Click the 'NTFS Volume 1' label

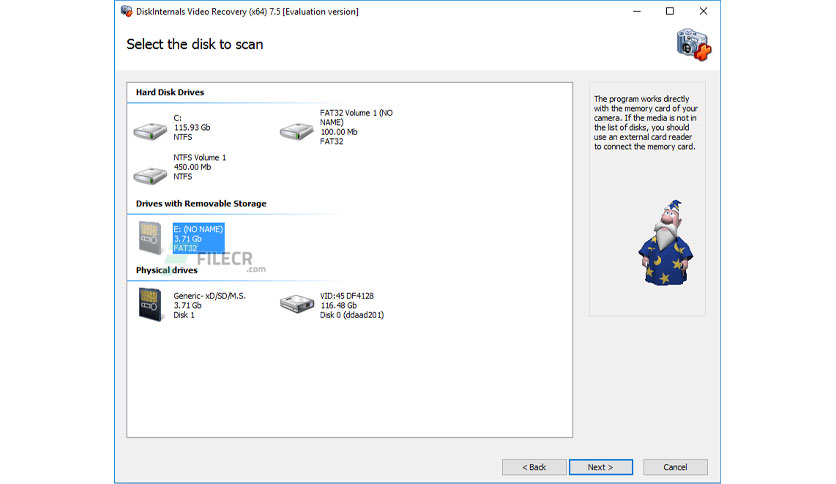200,157
